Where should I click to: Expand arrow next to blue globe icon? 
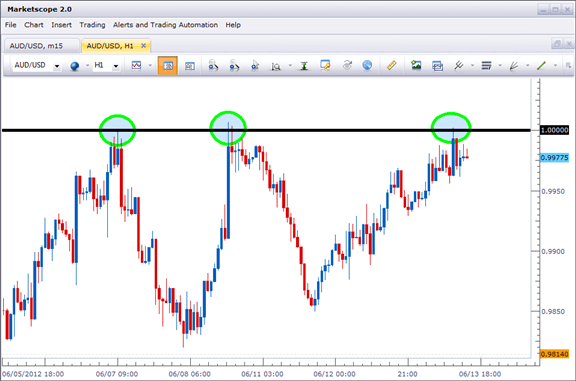(87, 66)
